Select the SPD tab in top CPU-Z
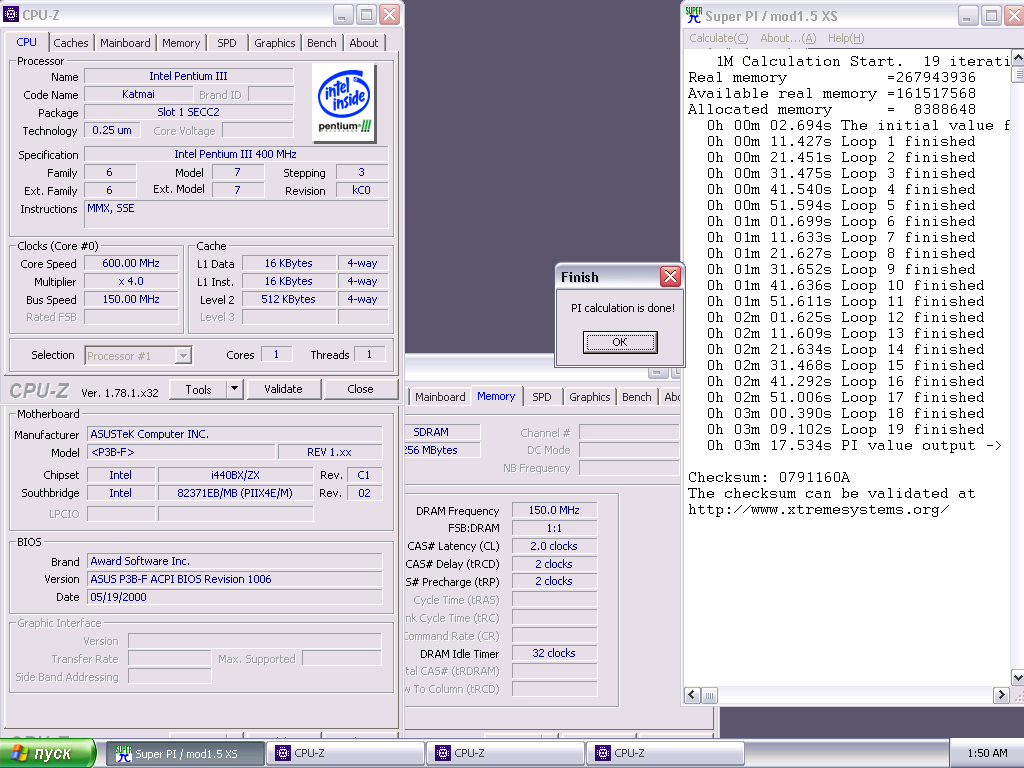Image resolution: width=1024 pixels, height=768 pixels. (227, 43)
